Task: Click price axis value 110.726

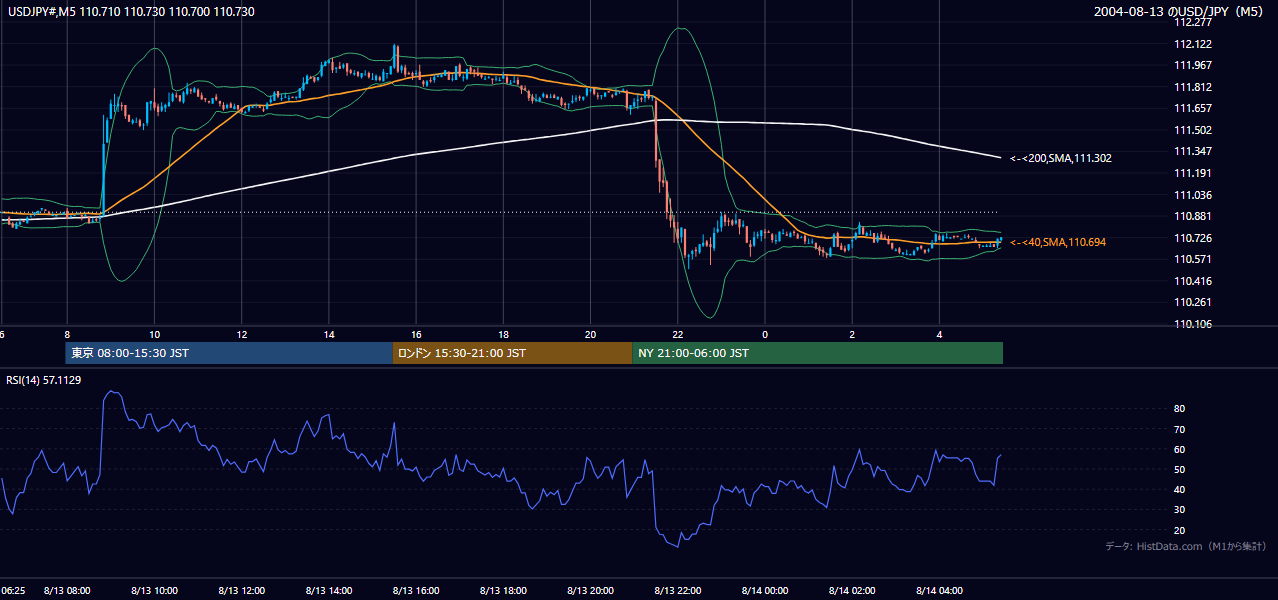Action: 1194,238
